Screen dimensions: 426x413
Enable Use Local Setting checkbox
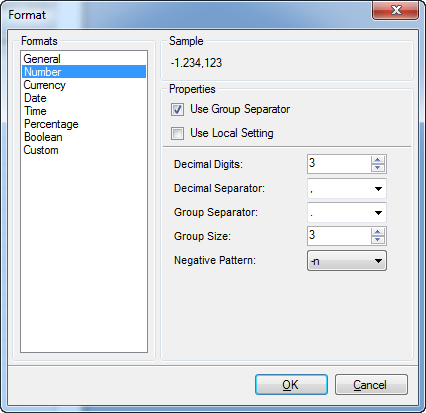pyautogui.click(x=177, y=133)
